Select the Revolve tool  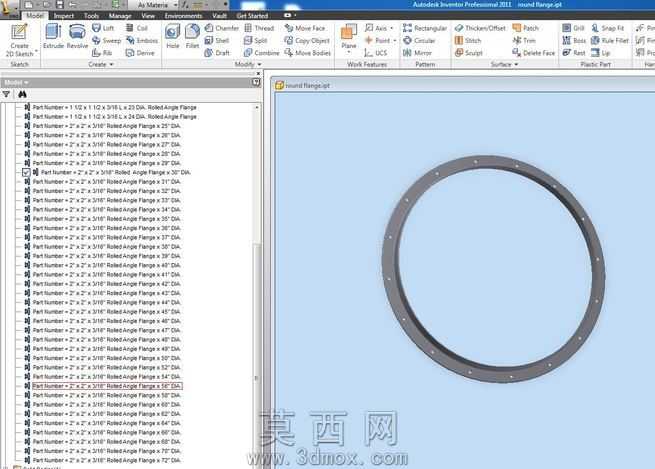click(x=77, y=37)
